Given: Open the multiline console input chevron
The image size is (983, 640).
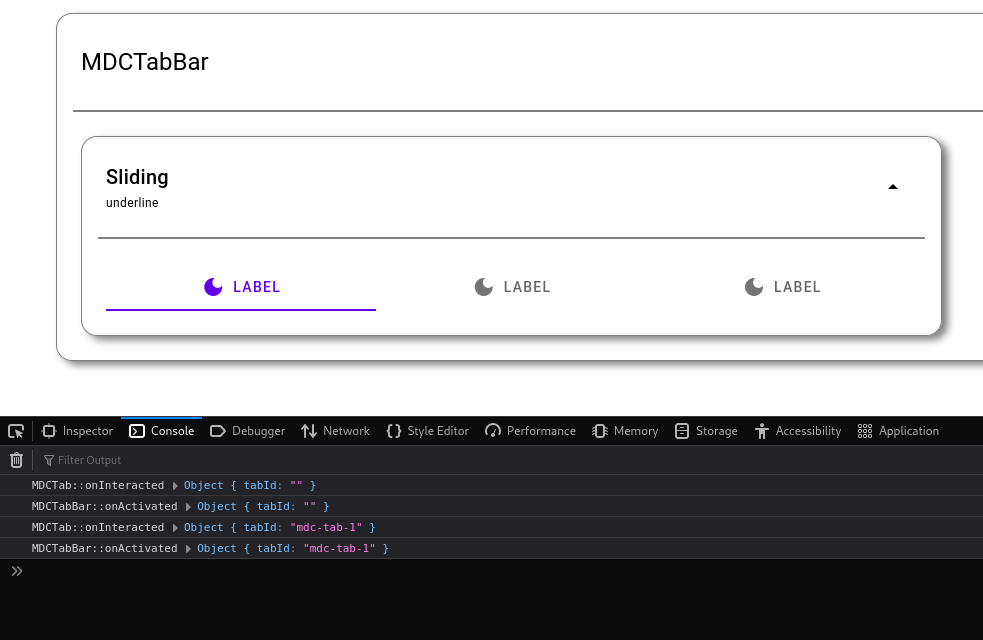Looking at the screenshot, I should pos(16,570).
